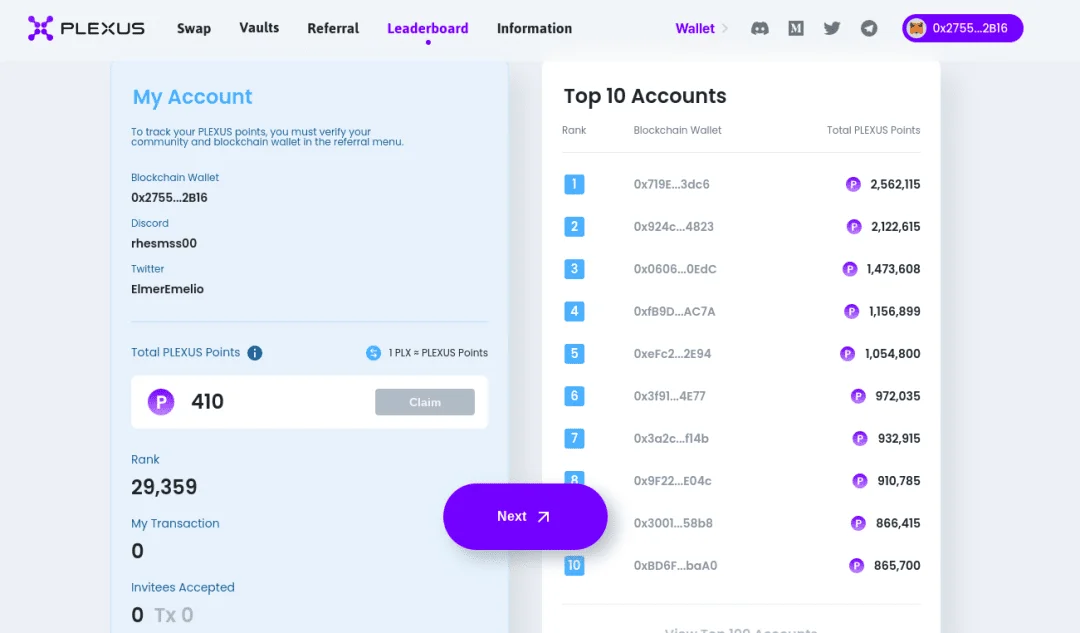Click rank 6 badge
Viewport: 1080px width, 633px height.
pyautogui.click(x=574, y=396)
